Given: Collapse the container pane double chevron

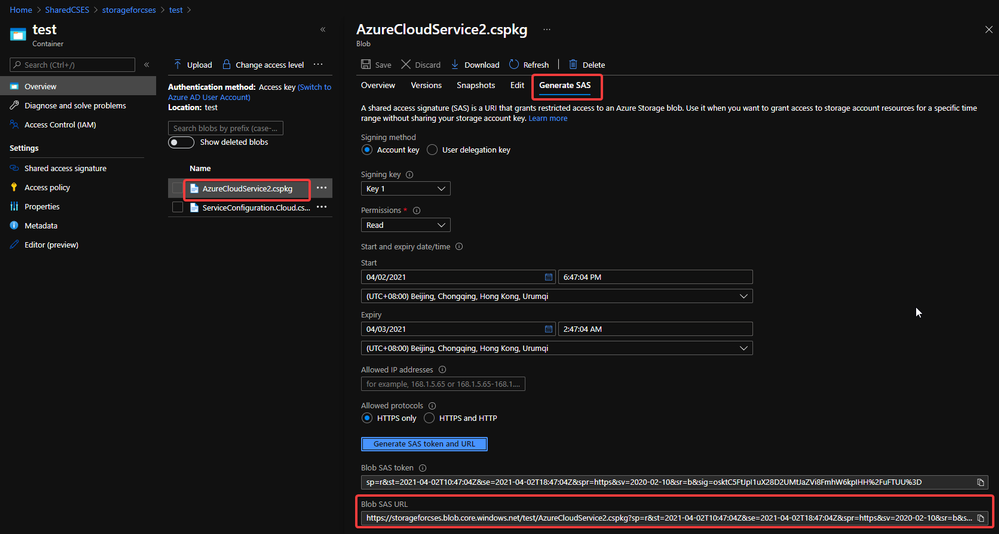Looking at the screenshot, I should click(x=323, y=30).
